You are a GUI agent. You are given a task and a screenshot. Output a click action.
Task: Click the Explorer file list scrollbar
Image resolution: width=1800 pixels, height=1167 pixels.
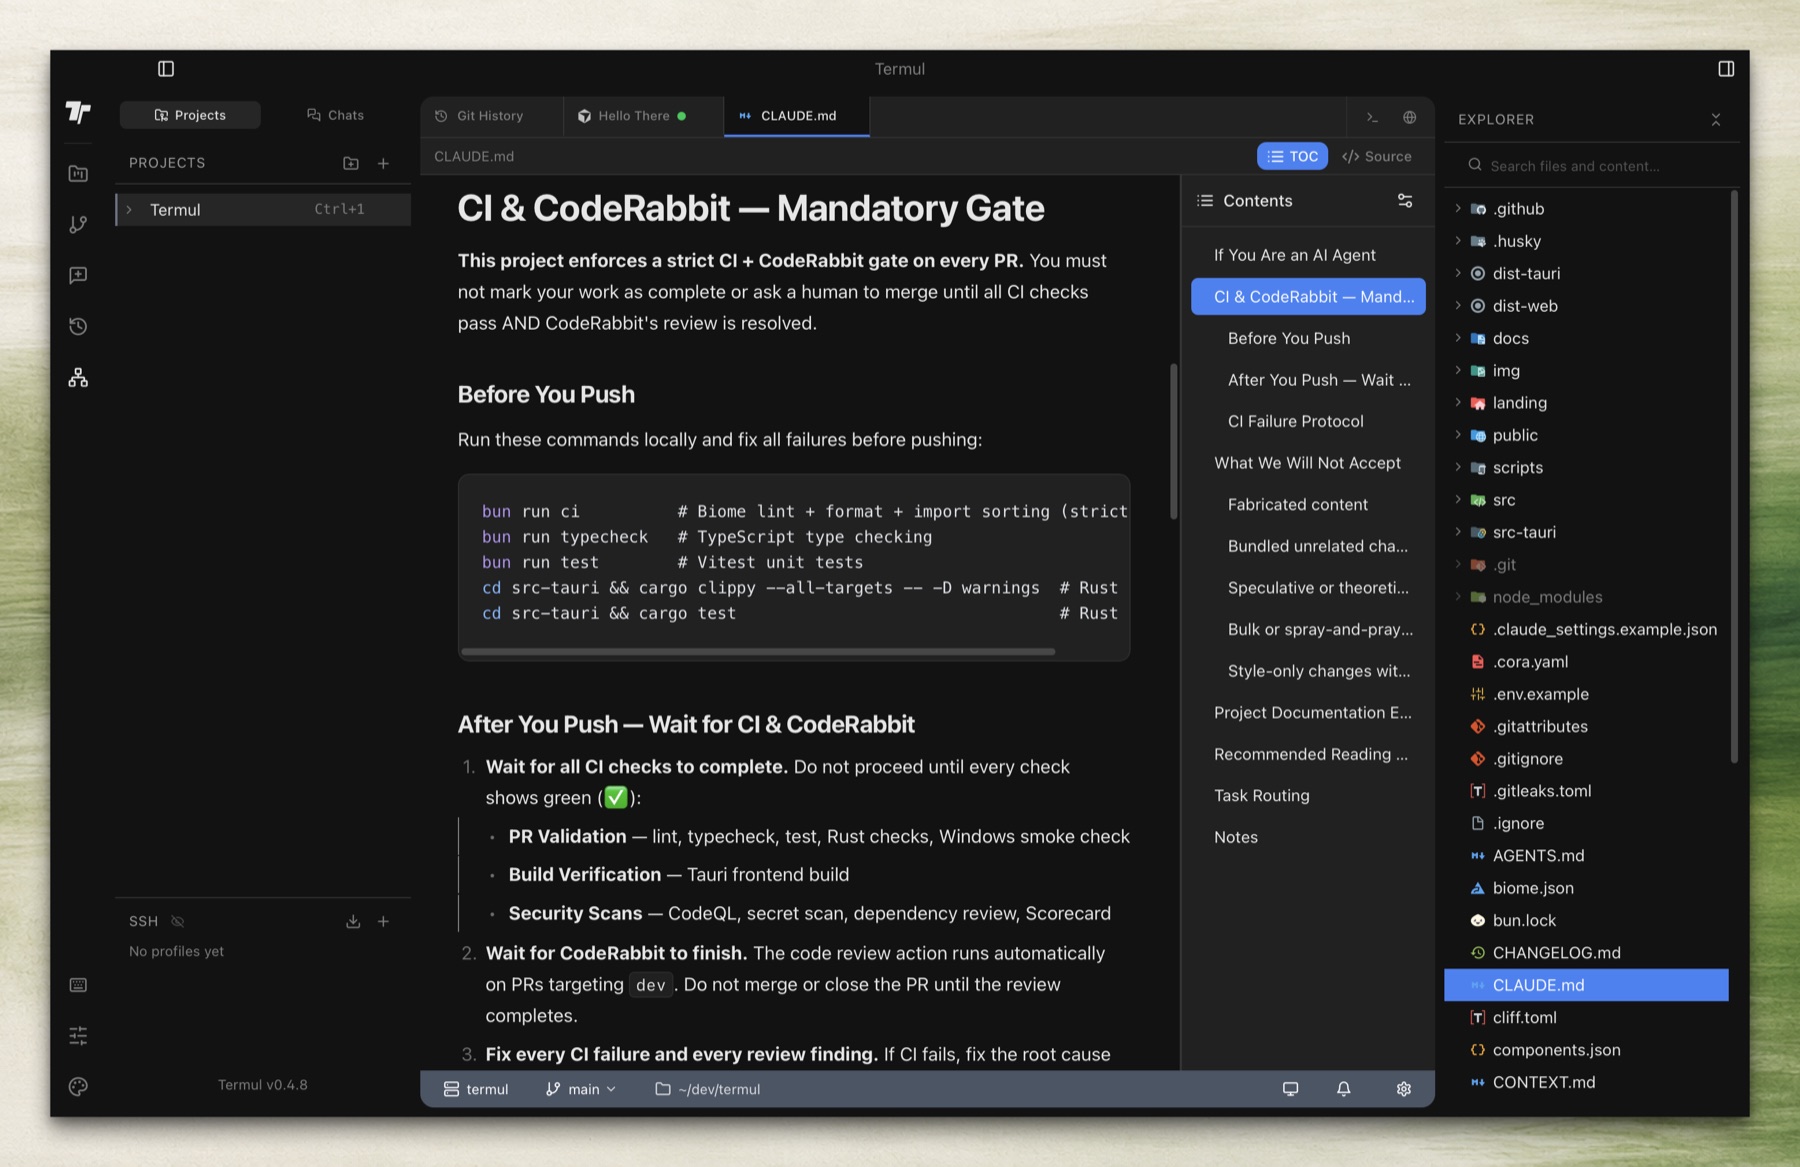click(1734, 476)
